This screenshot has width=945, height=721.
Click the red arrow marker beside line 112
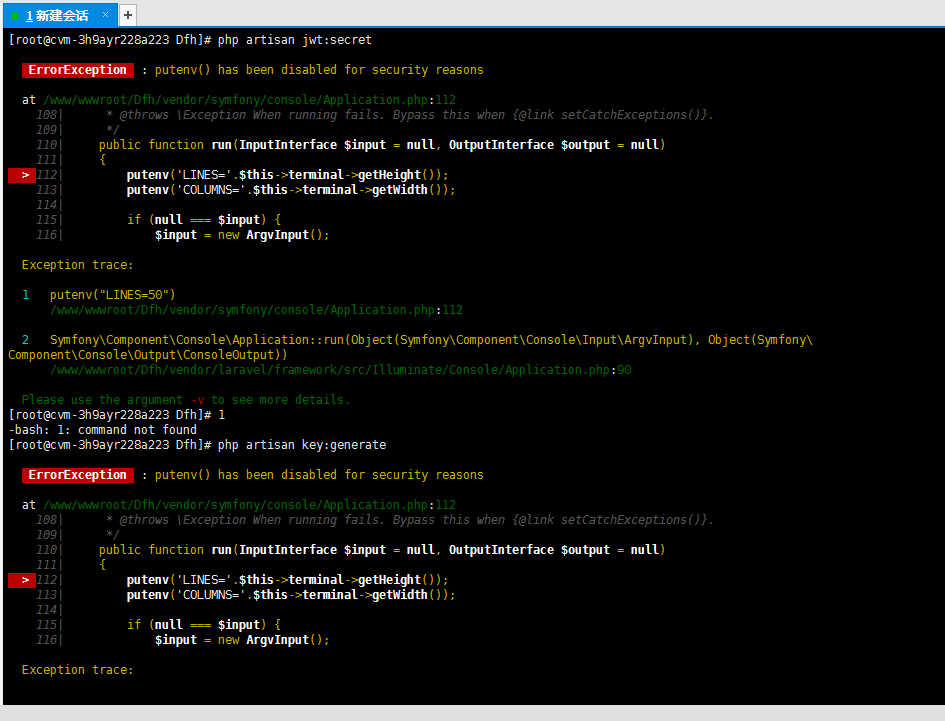[21, 174]
